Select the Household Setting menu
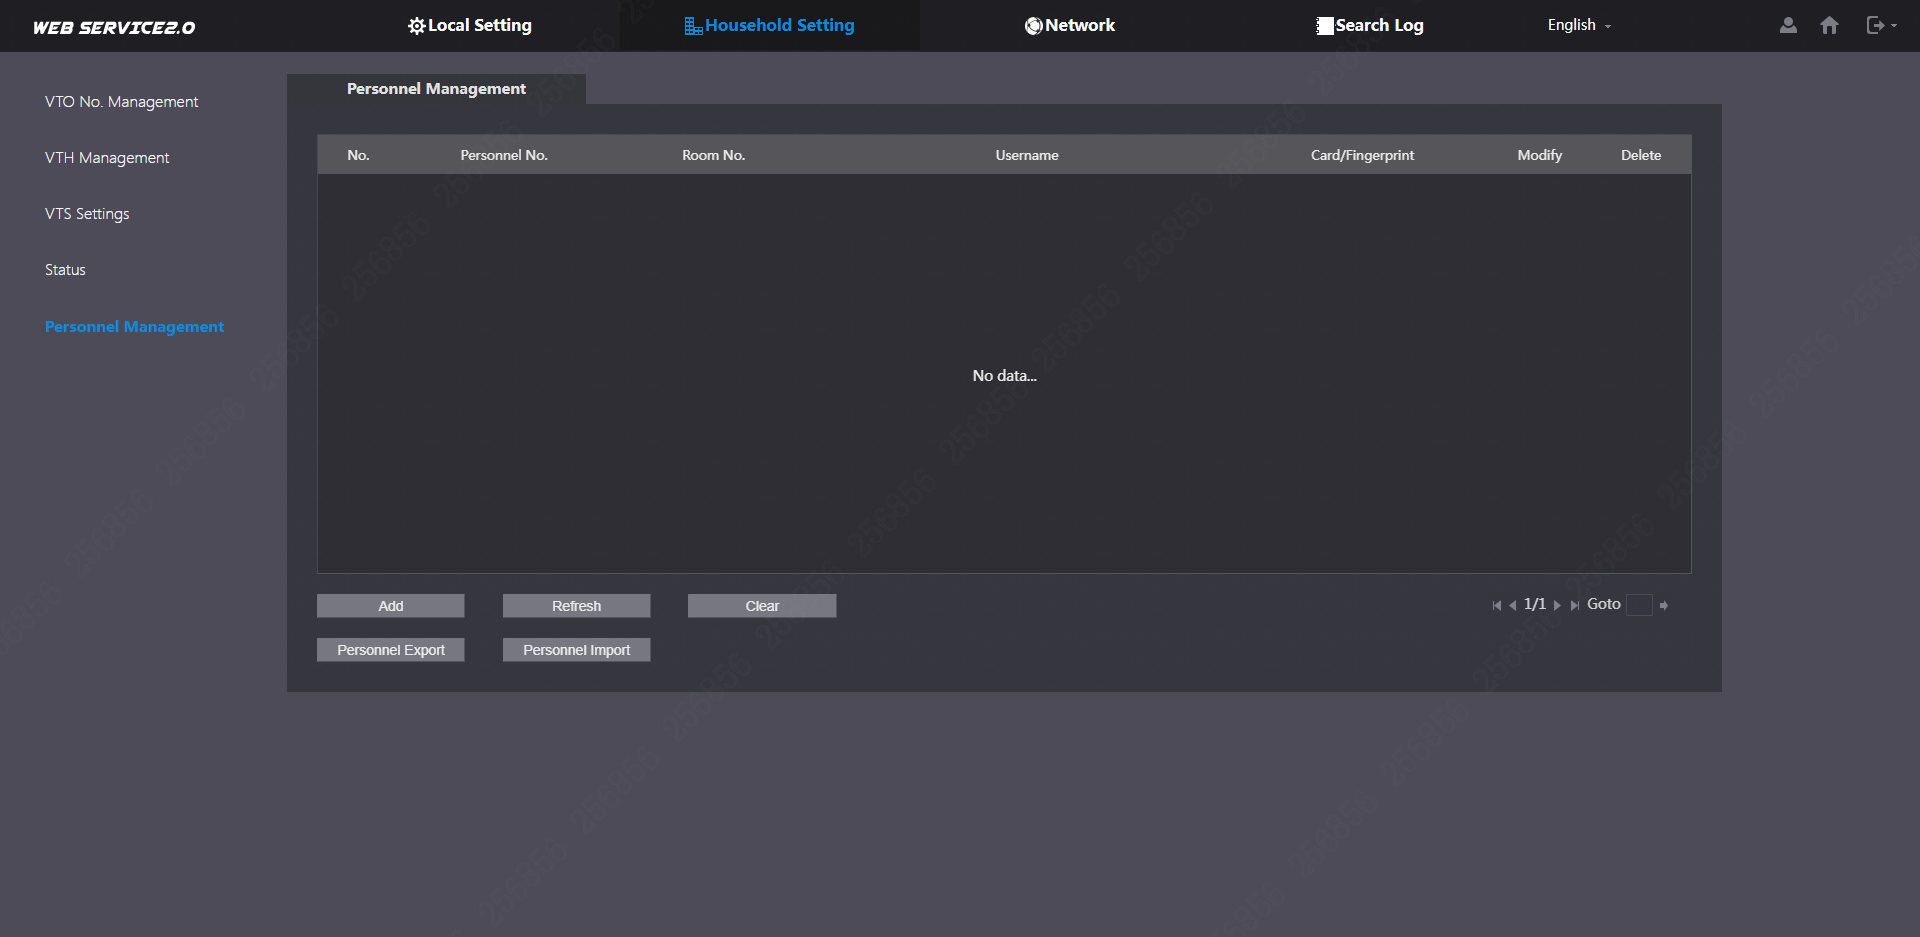Viewport: 1920px width, 937px height. [x=769, y=26]
